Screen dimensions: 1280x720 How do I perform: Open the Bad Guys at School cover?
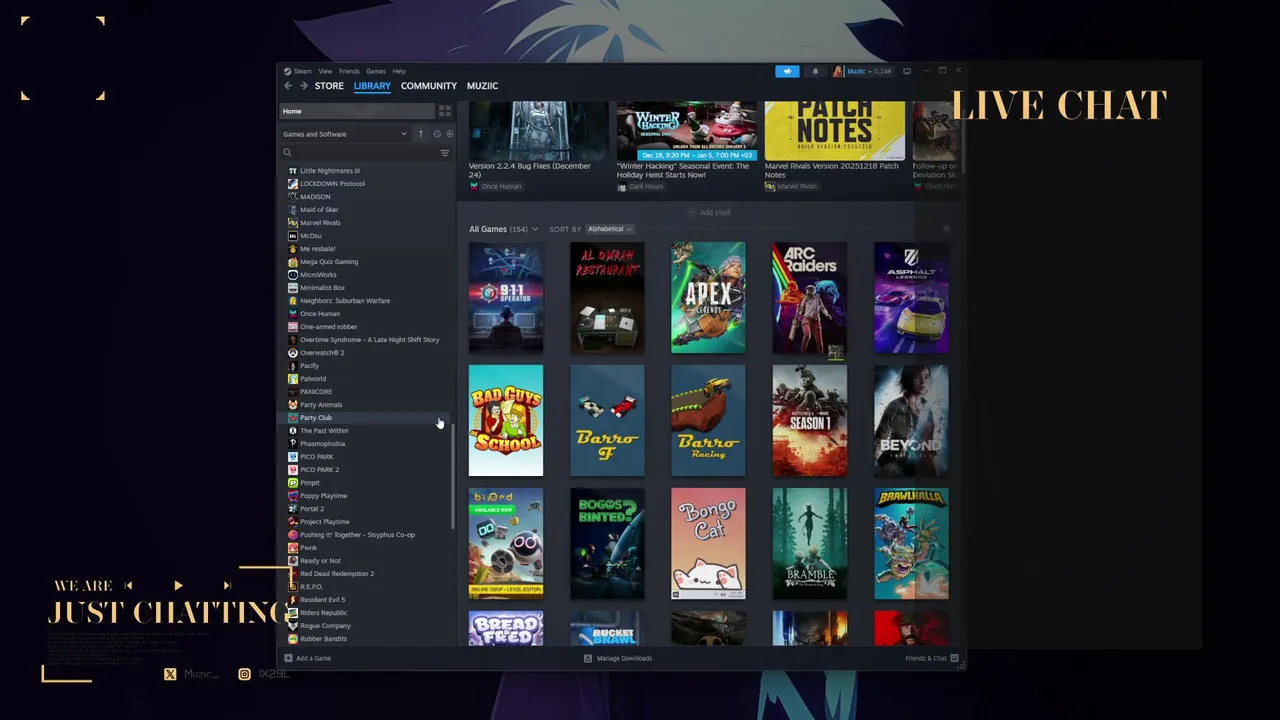pyautogui.click(x=506, y=421)
